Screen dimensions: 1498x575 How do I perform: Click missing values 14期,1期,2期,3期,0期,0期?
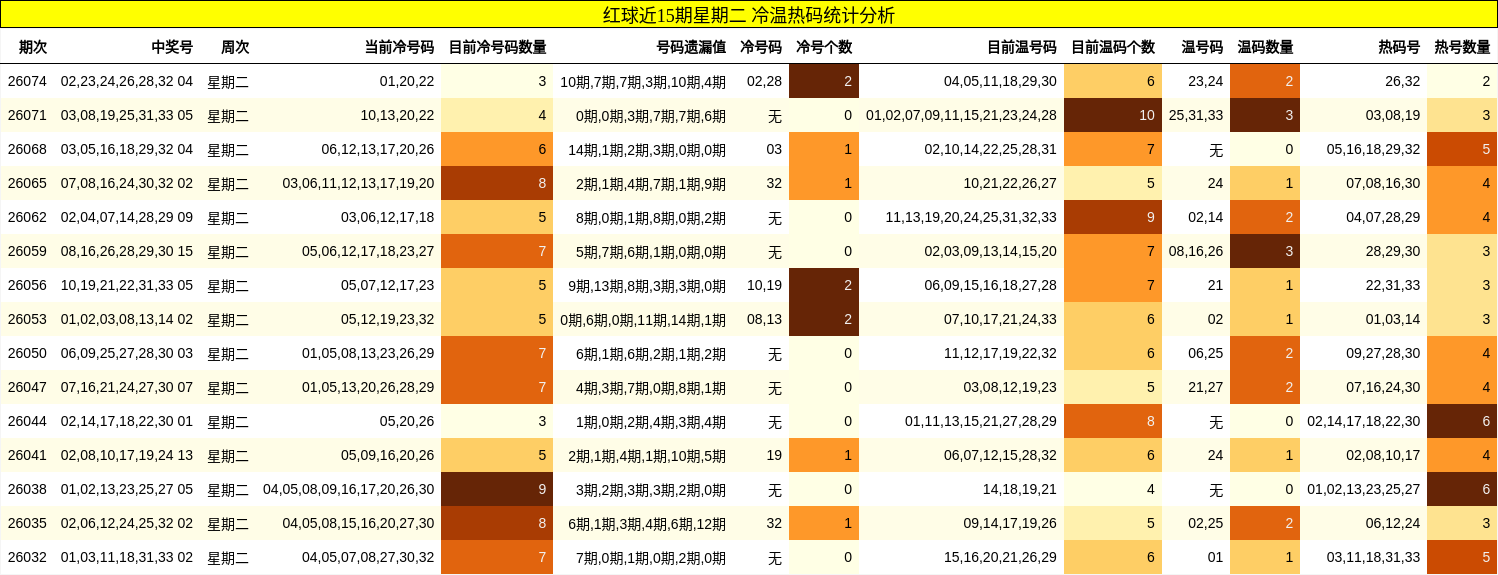(647, 149)
